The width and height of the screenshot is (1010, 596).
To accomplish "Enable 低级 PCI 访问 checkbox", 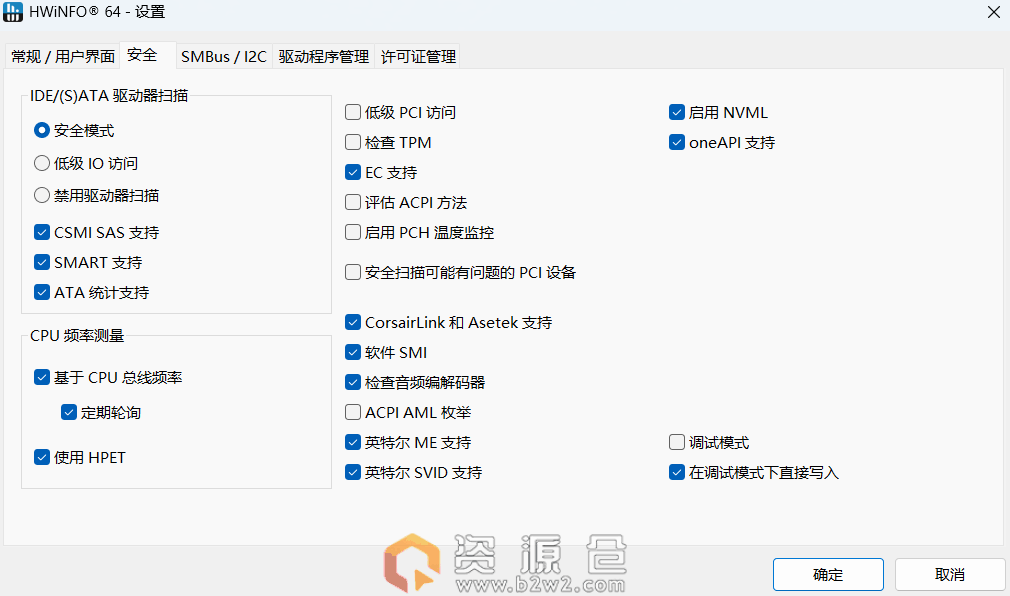I will coord(353,112).
